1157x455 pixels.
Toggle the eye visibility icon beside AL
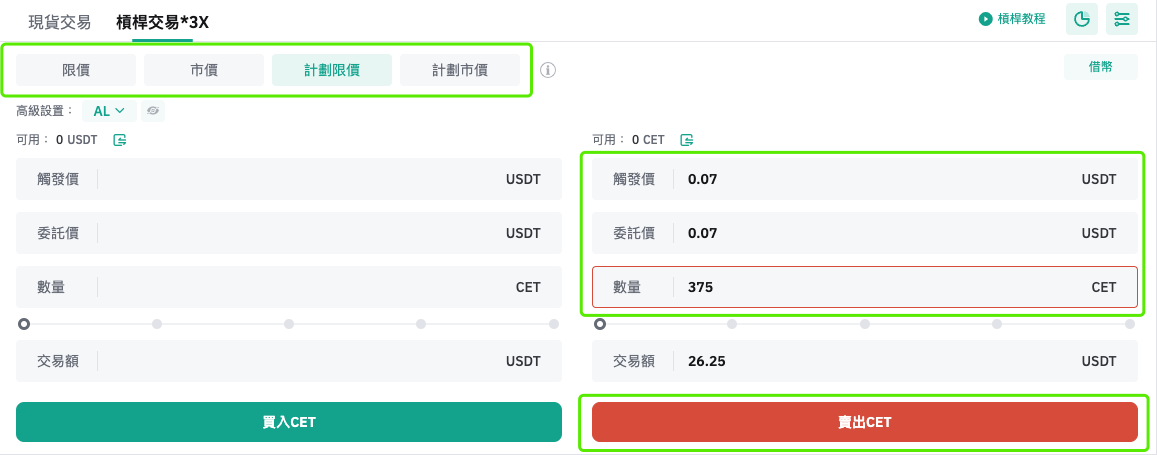point(152,111)
